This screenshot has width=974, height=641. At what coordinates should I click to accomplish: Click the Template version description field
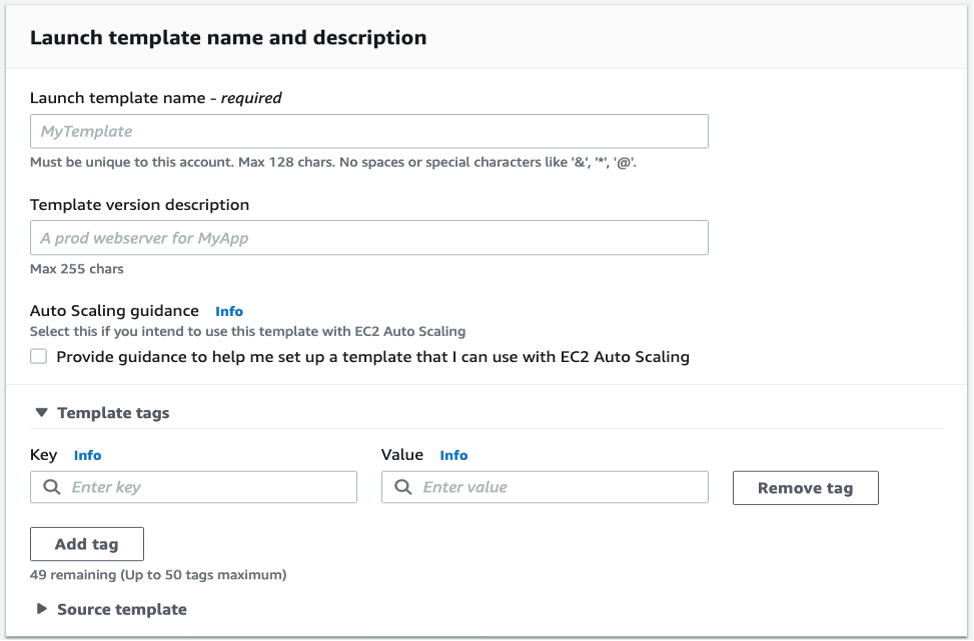pos(369,238)
